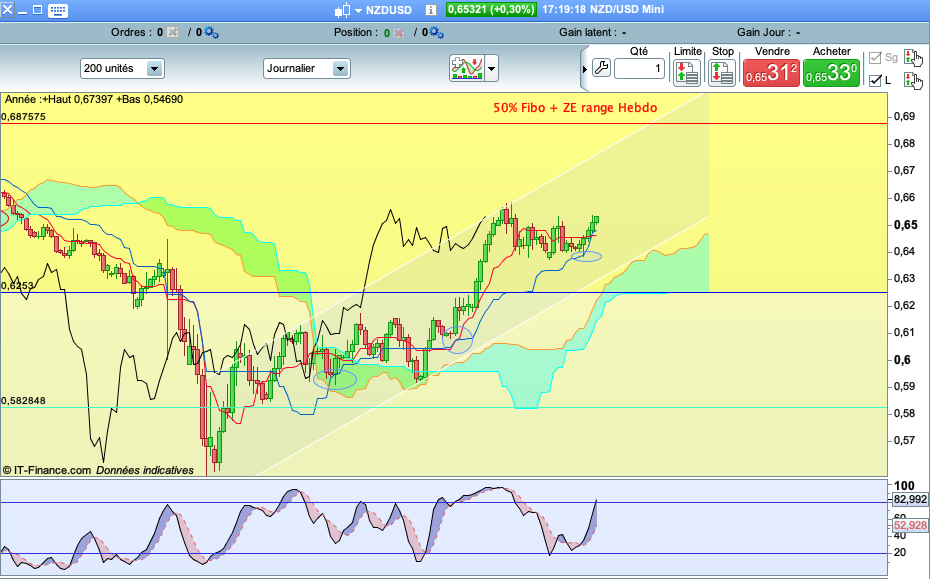Click the order-on-chart hand icon beside Sg
Viewport: 930px width, 579px height.
(913, 58)
